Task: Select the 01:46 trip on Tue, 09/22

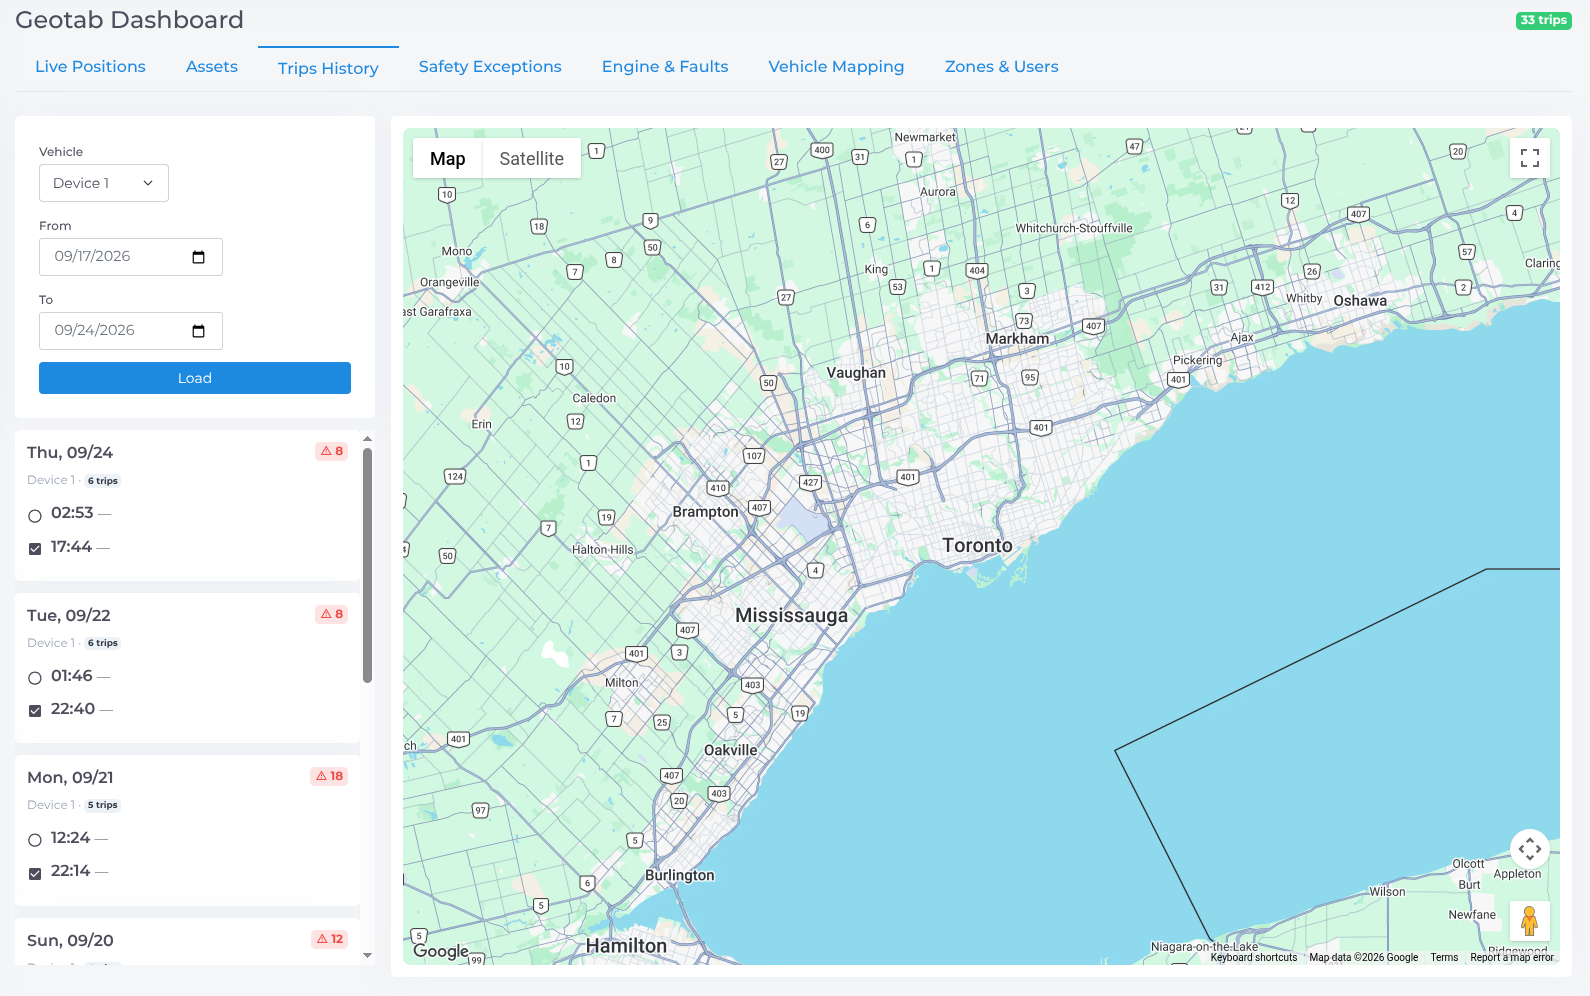Action: 35,678
